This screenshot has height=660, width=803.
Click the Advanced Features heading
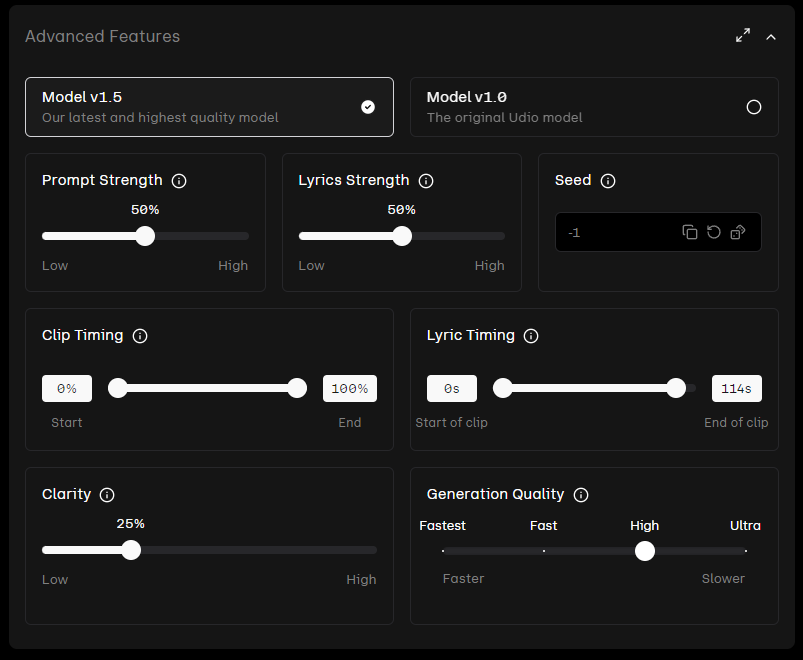pyautogui.click(x=102, y=36)
